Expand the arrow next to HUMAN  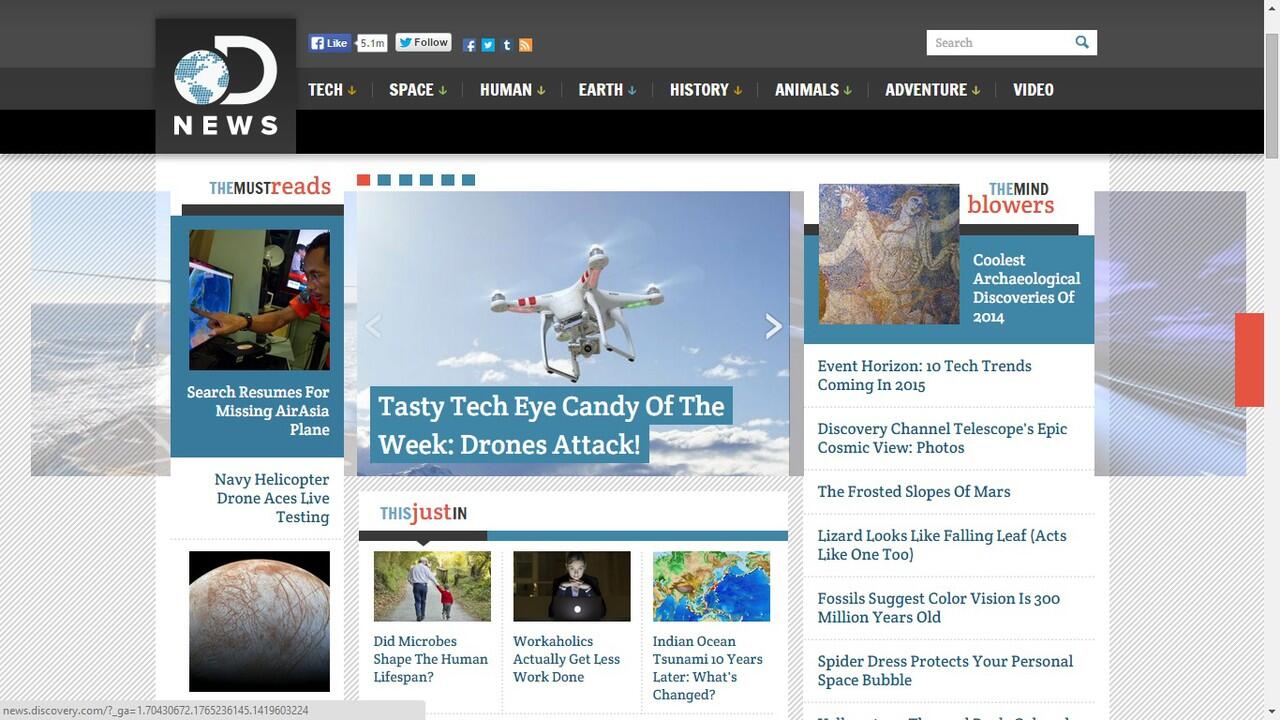click(x=541, y=90)
